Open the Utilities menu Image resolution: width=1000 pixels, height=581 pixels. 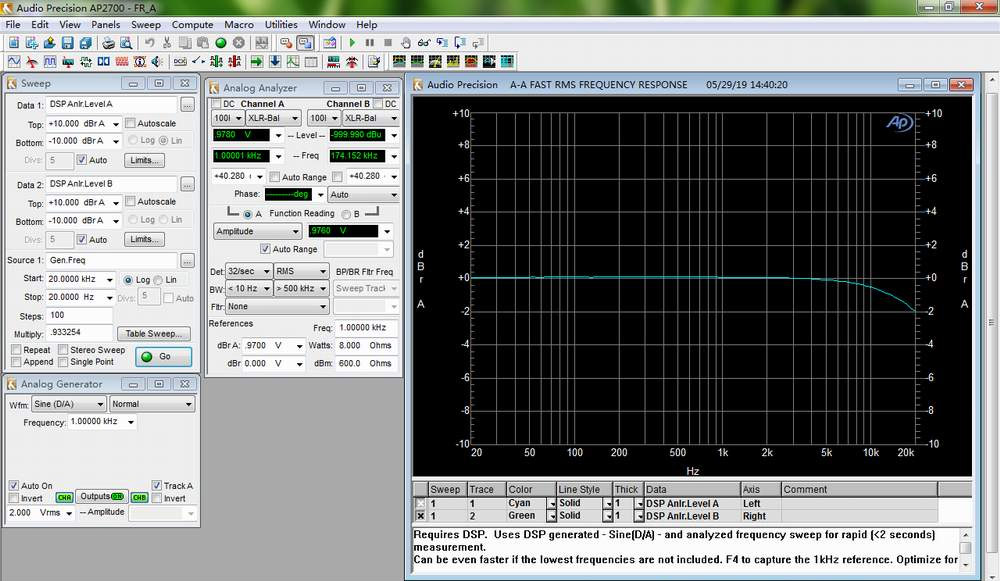[281, 24]
